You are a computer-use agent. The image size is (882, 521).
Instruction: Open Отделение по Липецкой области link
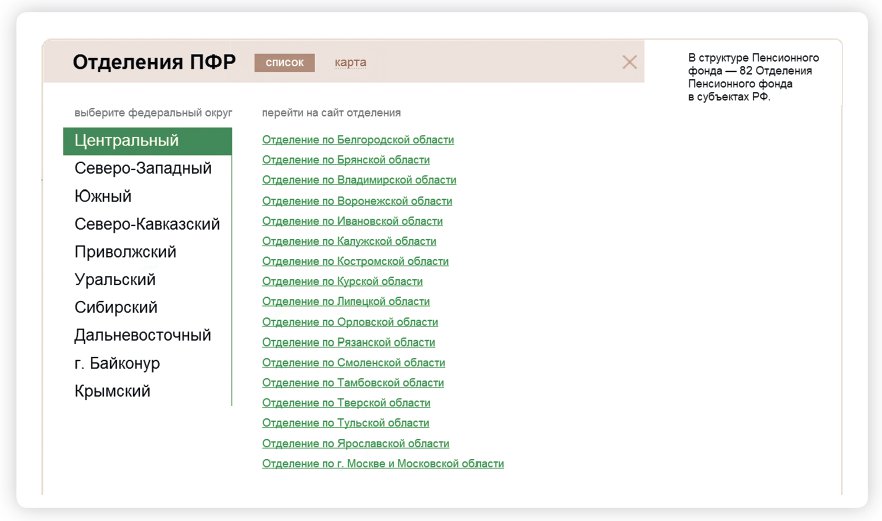[346, 302]
